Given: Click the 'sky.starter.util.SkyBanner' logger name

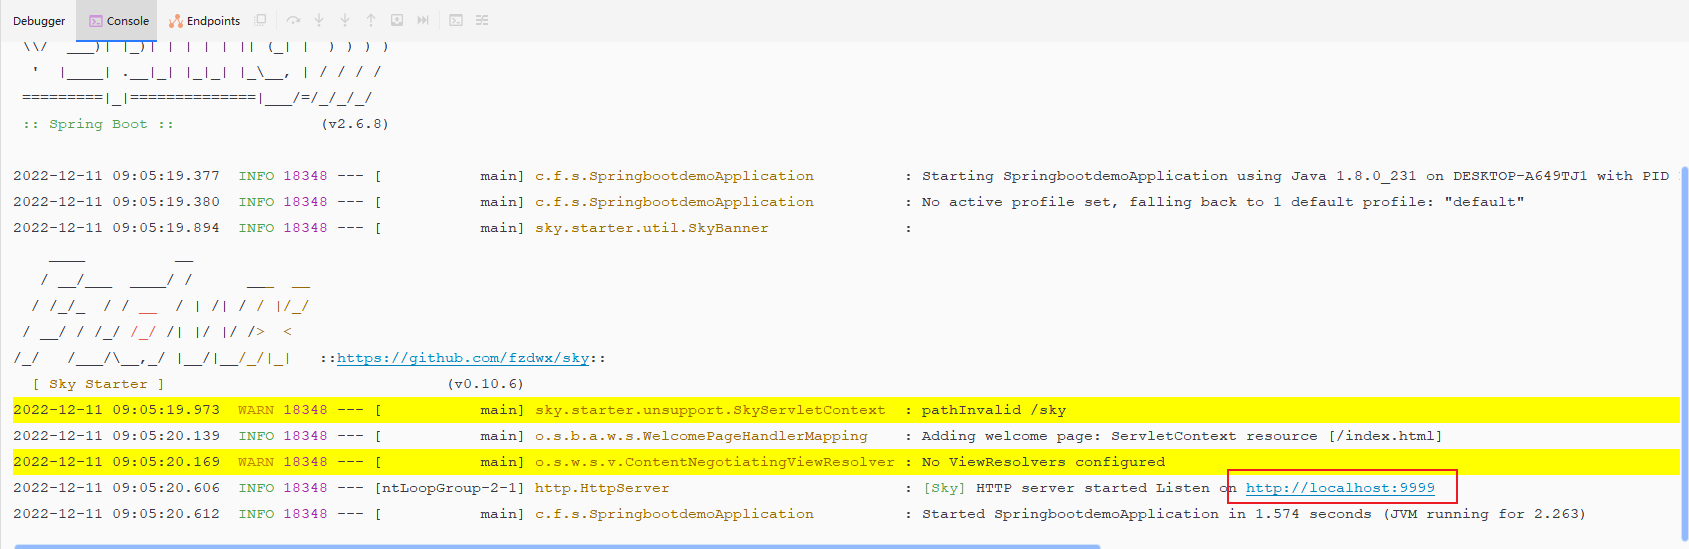Looking at the screenshot, I should pyautogui.click(x=652, y=228).
